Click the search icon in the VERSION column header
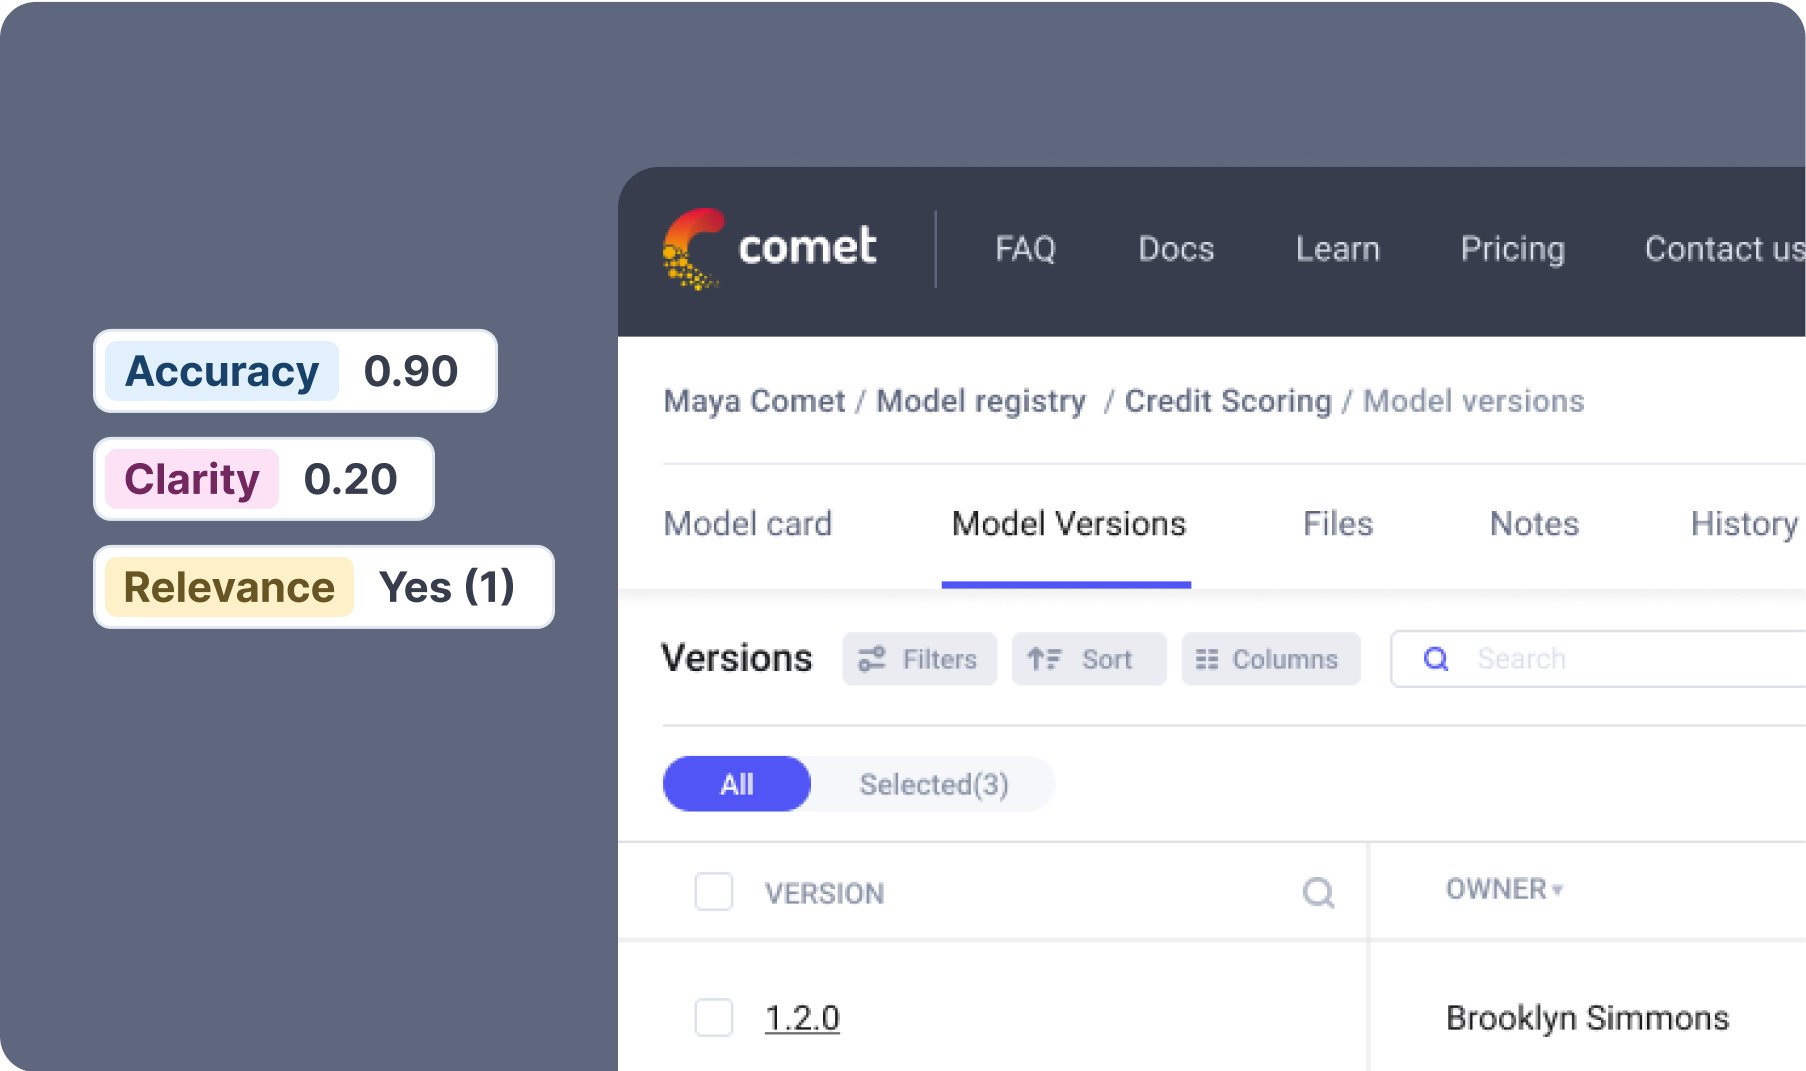This screenshot has width=1806, height=1071. coord(1320,890)
